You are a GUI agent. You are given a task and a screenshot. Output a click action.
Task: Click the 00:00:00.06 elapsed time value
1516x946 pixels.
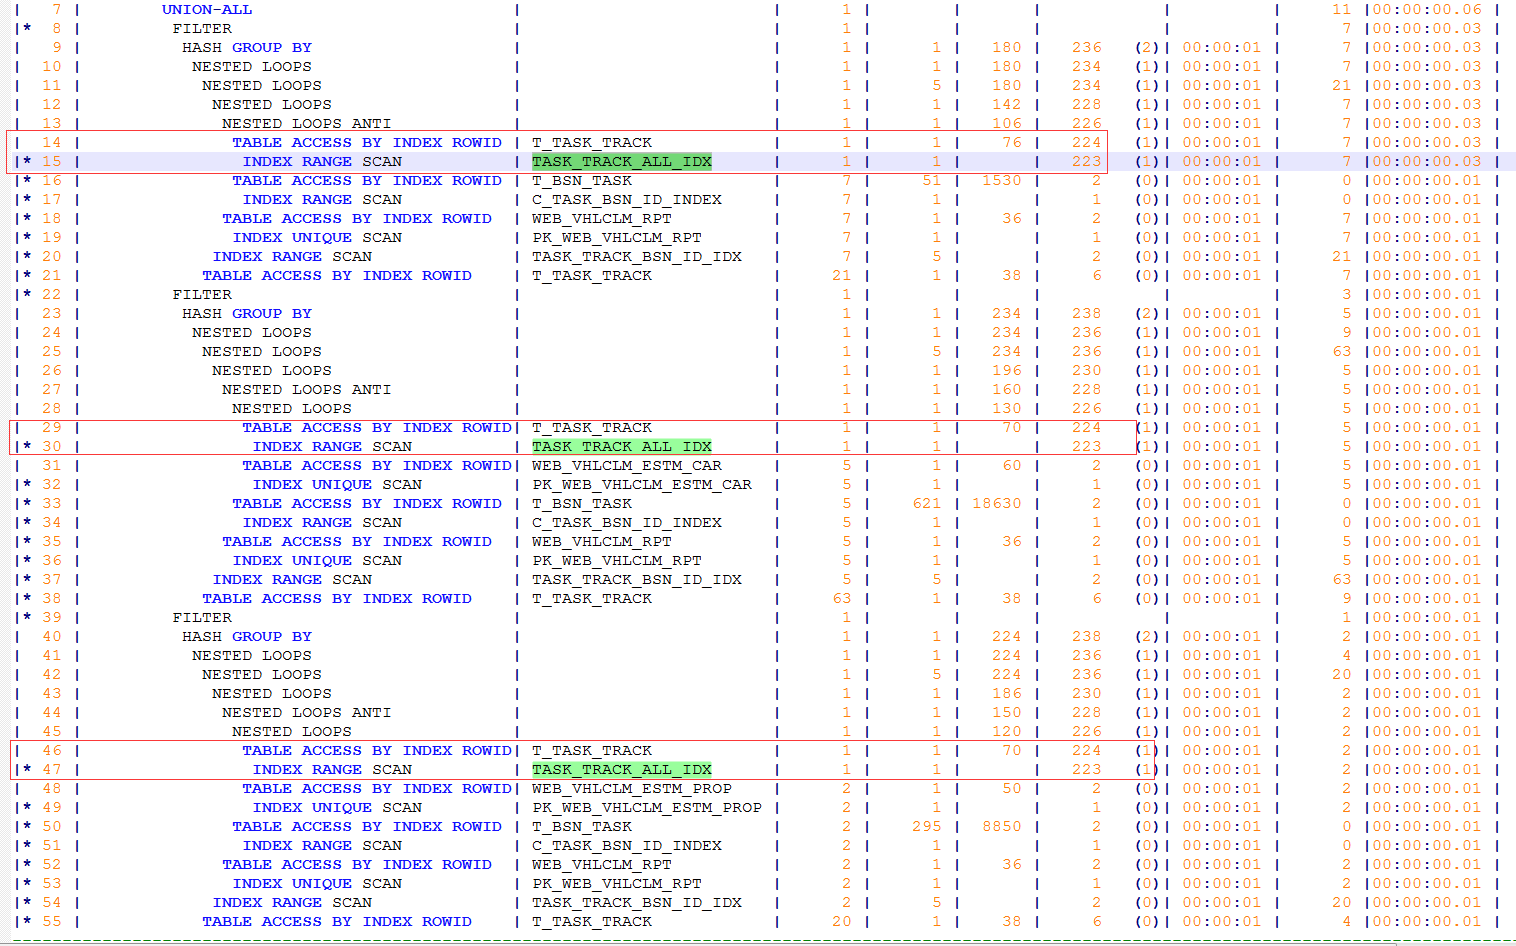1427,10
